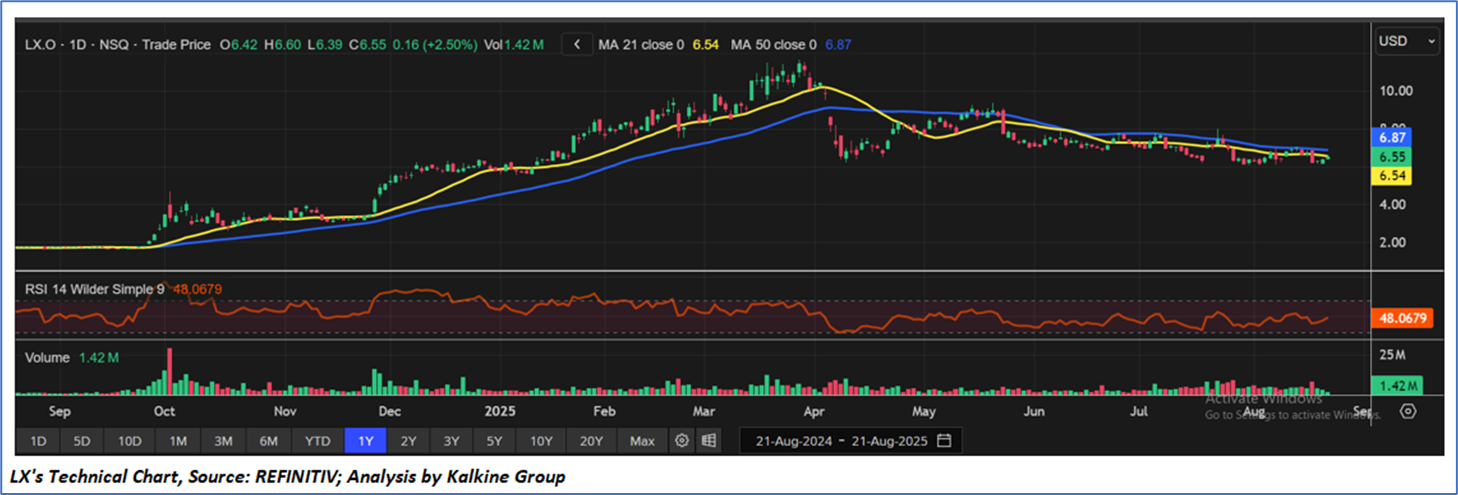Open the calendar date picker icon

click(x=944, y=441)
